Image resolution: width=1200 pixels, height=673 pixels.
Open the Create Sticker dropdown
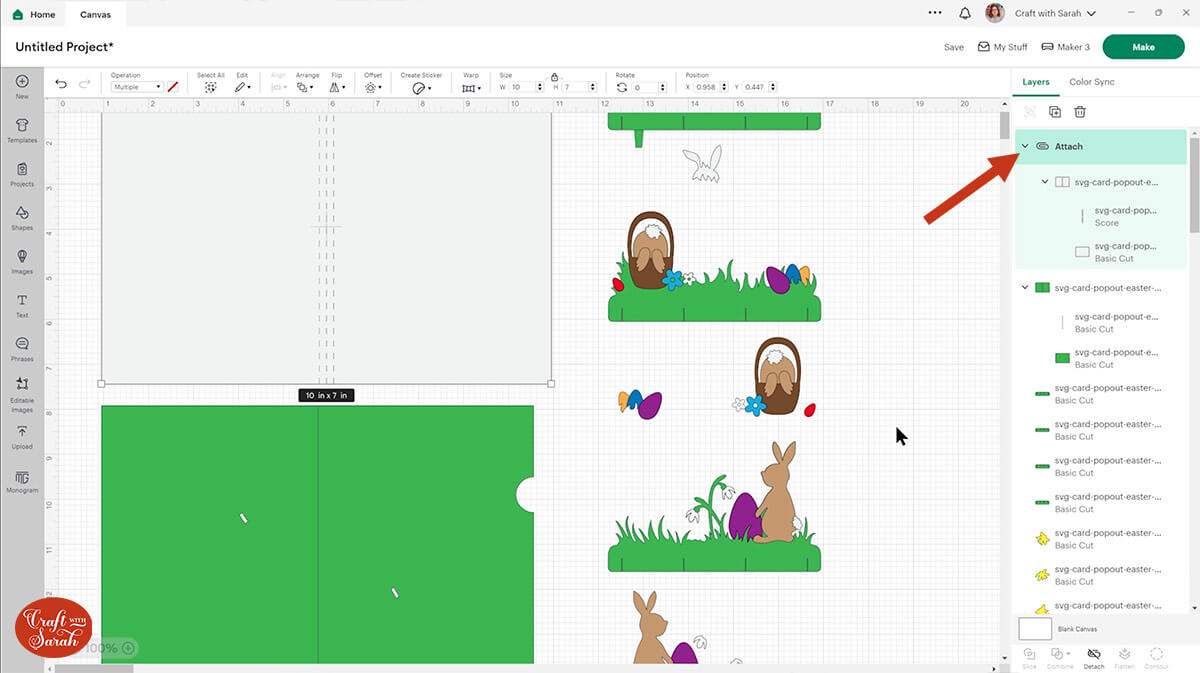423,87
